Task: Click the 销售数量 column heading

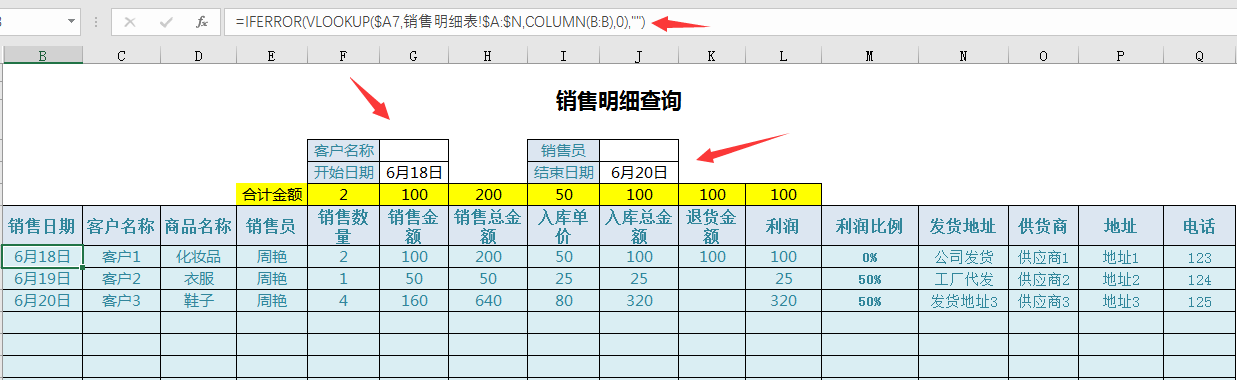Action: coord(344,225)
